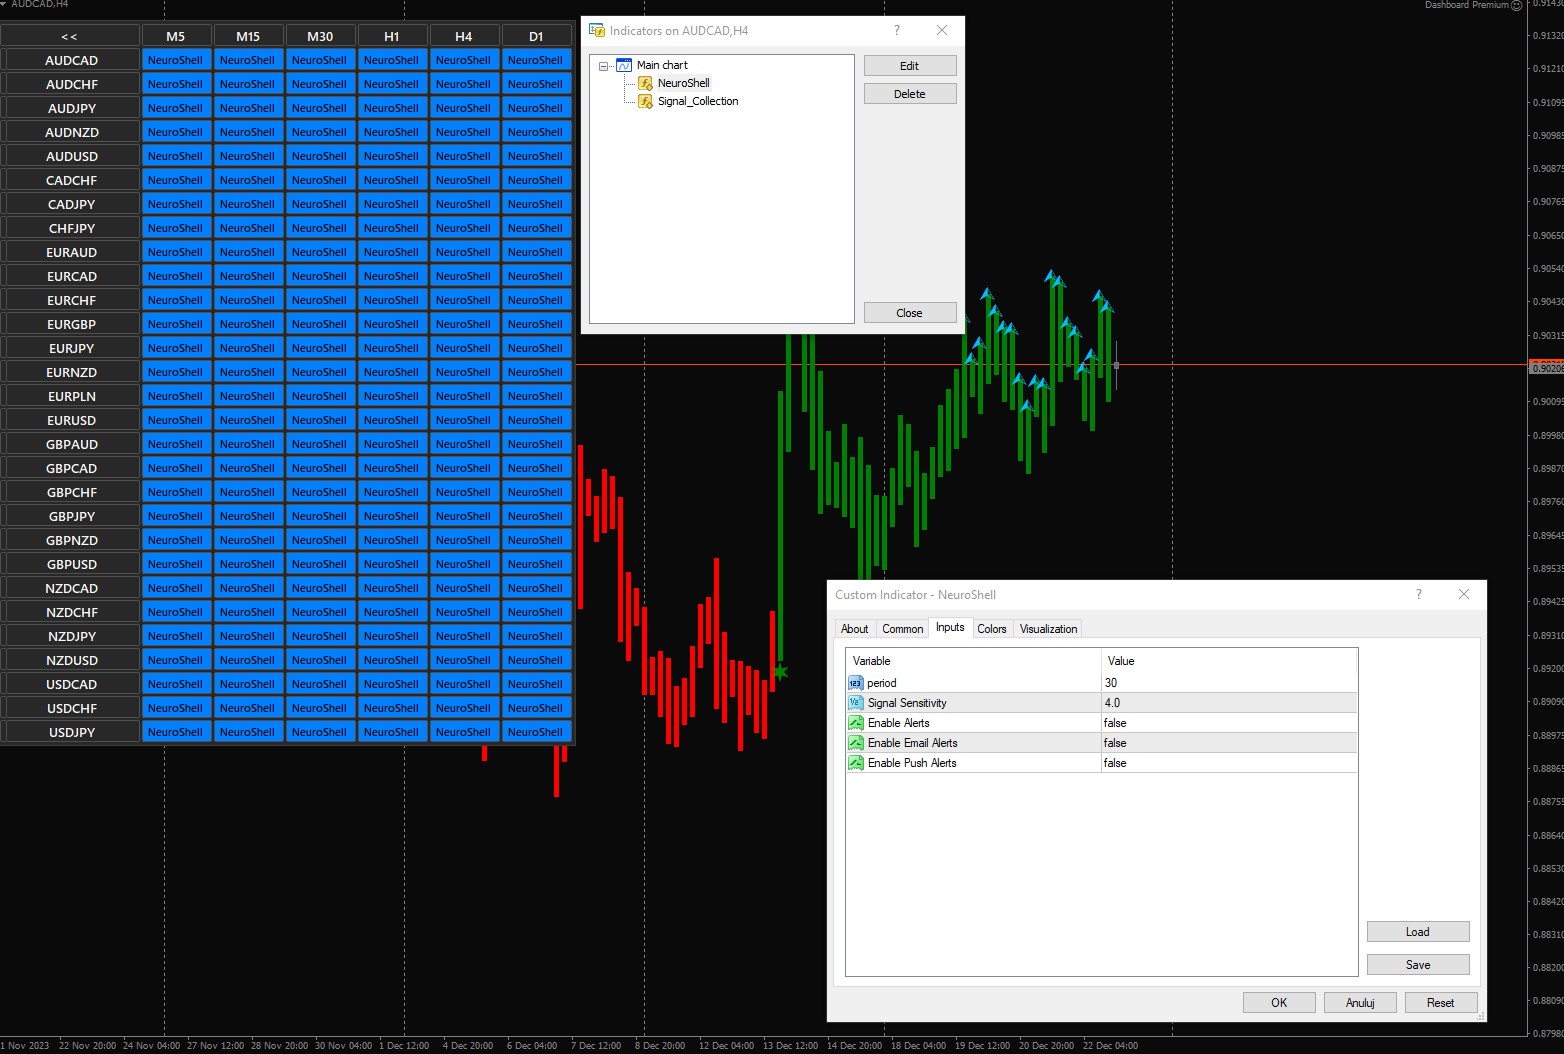The width and height of the screenshot is (1564, 1054).
Task: Click the help question mark in the Indicators dialog
Action: point(897,31)
